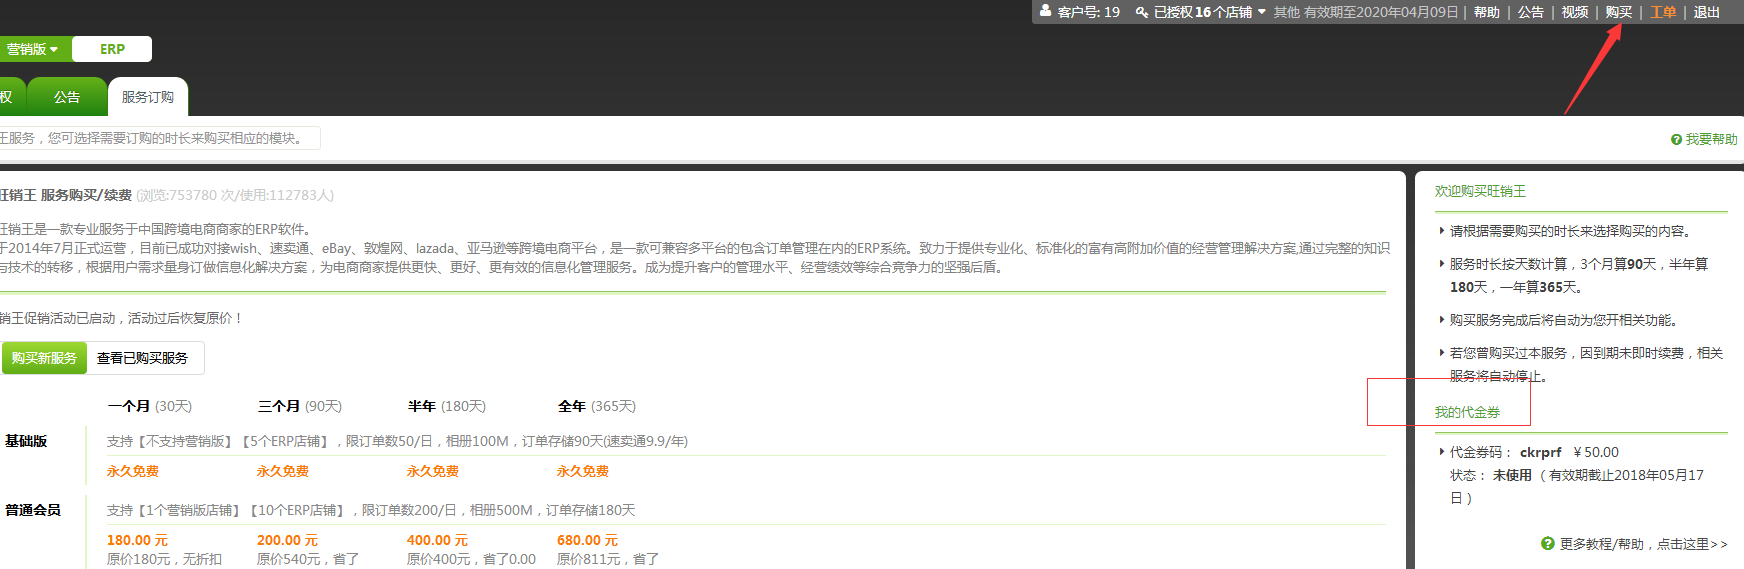Viewport: 1744px width, 569px height.
Task: Expand the 已授权16个店铺 dropdown arrow
Action: 1262,12
